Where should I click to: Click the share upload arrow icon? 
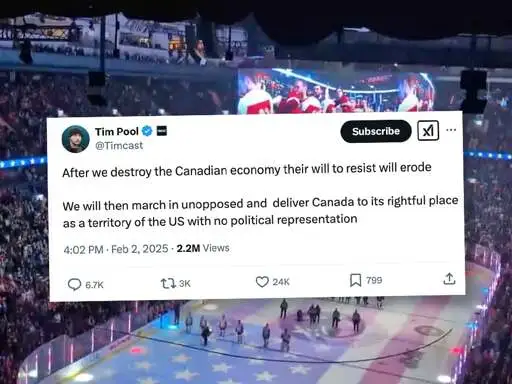449,279
